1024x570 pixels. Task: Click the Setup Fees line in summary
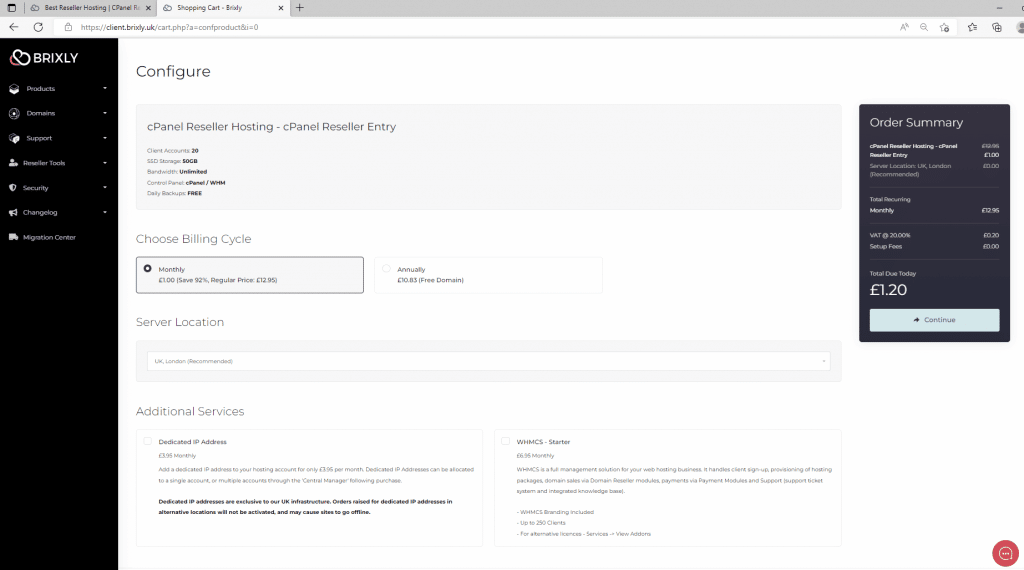(934, 247)
